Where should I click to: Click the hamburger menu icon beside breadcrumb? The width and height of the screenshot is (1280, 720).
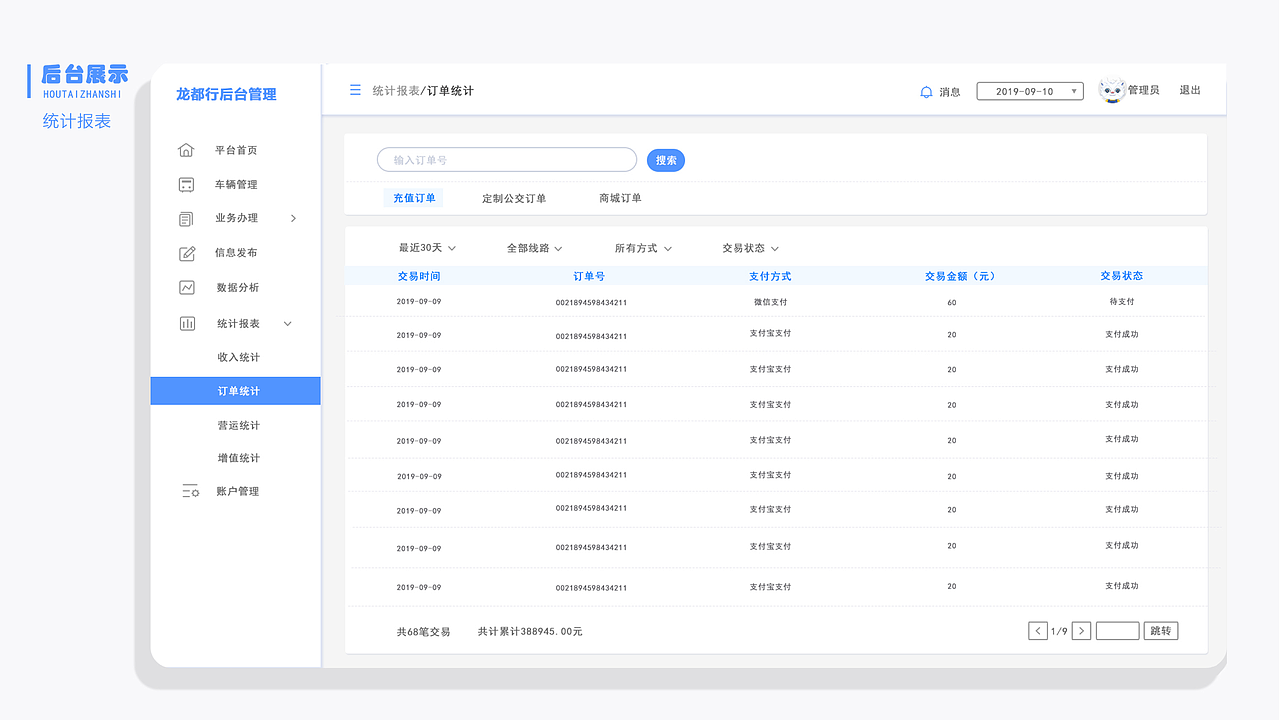(x=355, y=89)
